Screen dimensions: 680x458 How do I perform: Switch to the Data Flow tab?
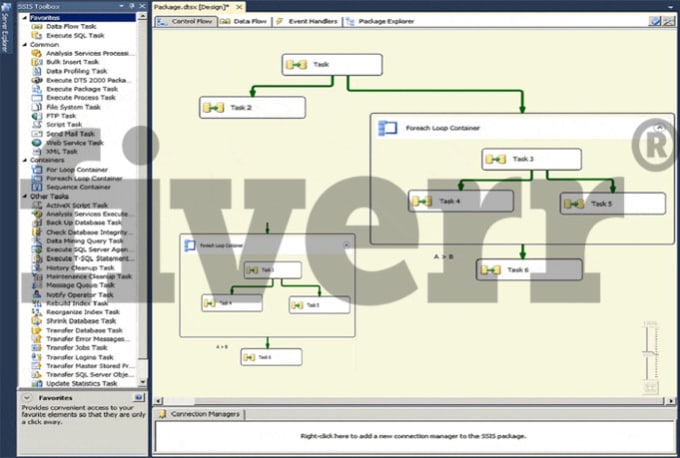coord(244,21)
